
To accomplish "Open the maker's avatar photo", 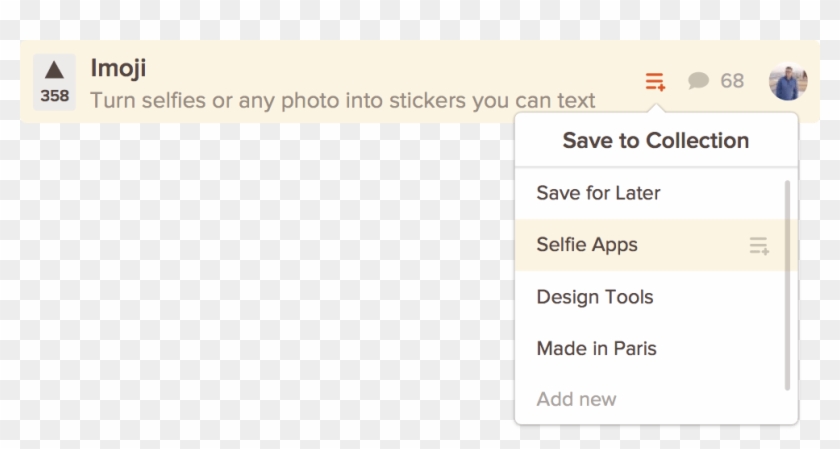I will click(788, 81).
